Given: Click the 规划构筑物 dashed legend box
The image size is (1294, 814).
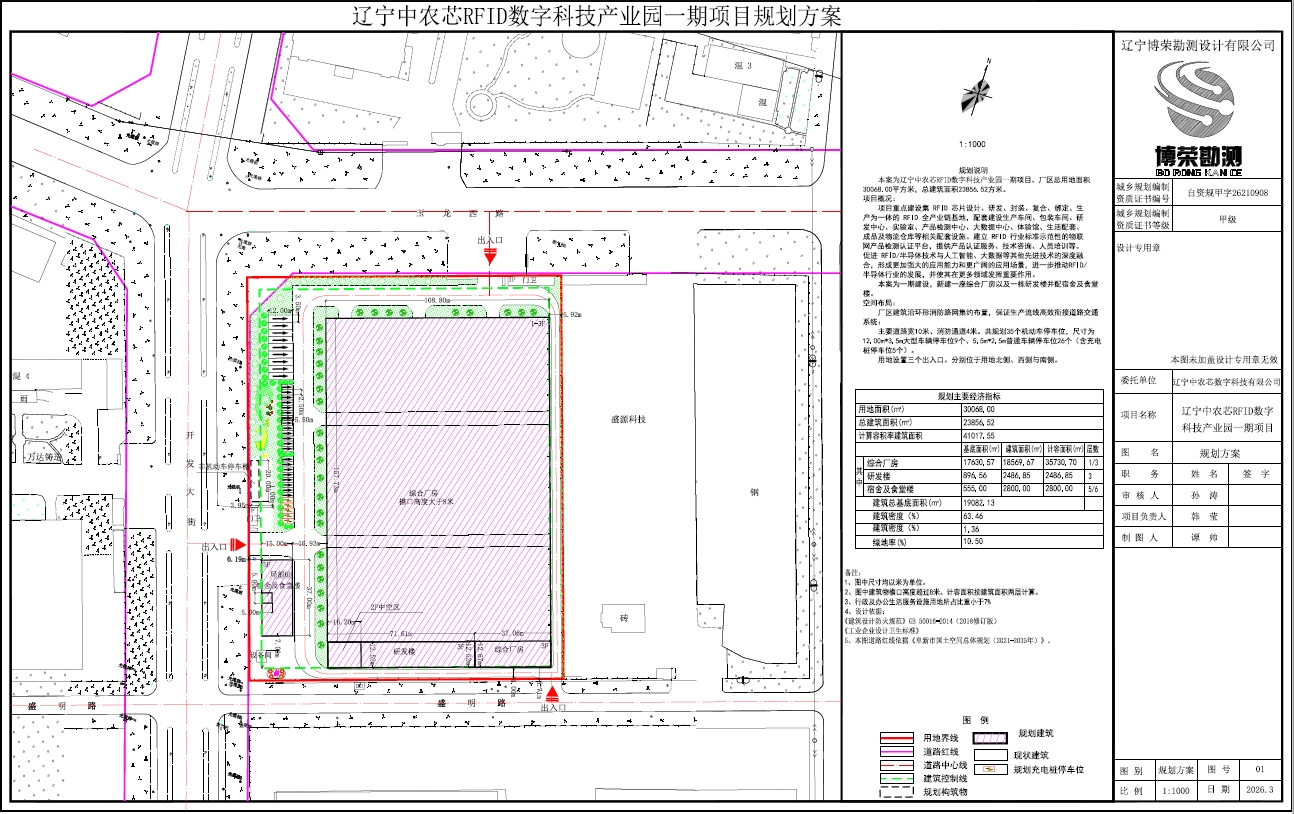Looking at the screenshot, I should (x=896, y=791).
